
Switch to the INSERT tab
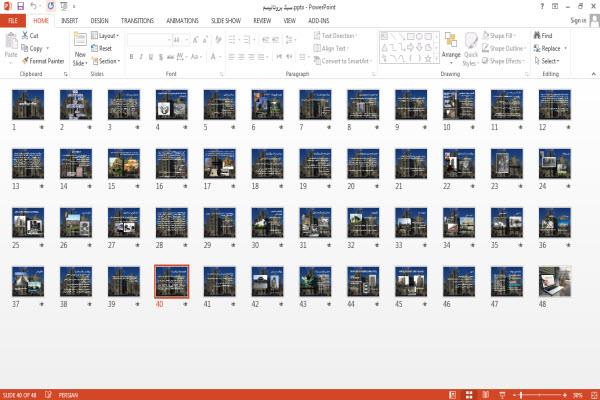tap(69, 21)
